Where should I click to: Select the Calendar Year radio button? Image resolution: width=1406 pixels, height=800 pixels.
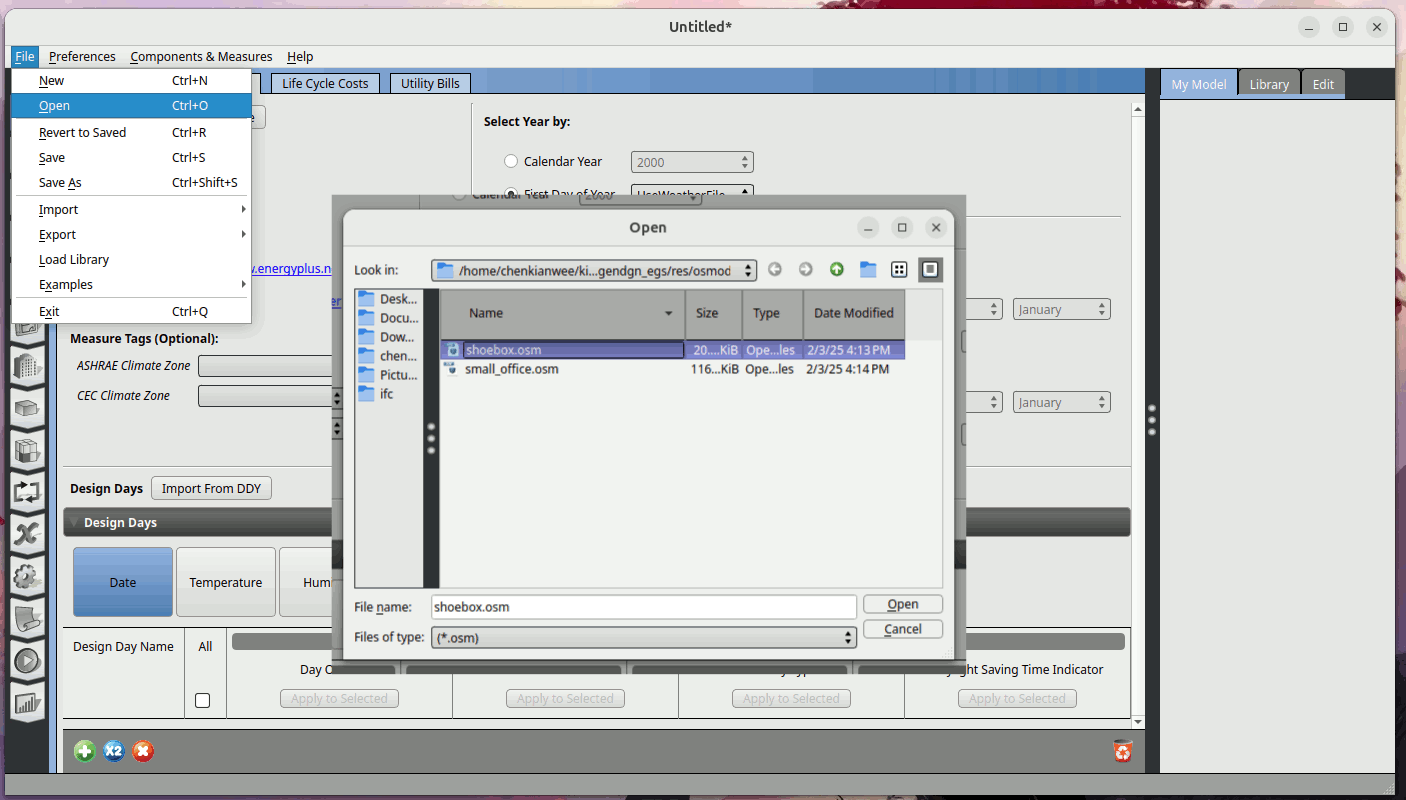[x=511, y=161]
